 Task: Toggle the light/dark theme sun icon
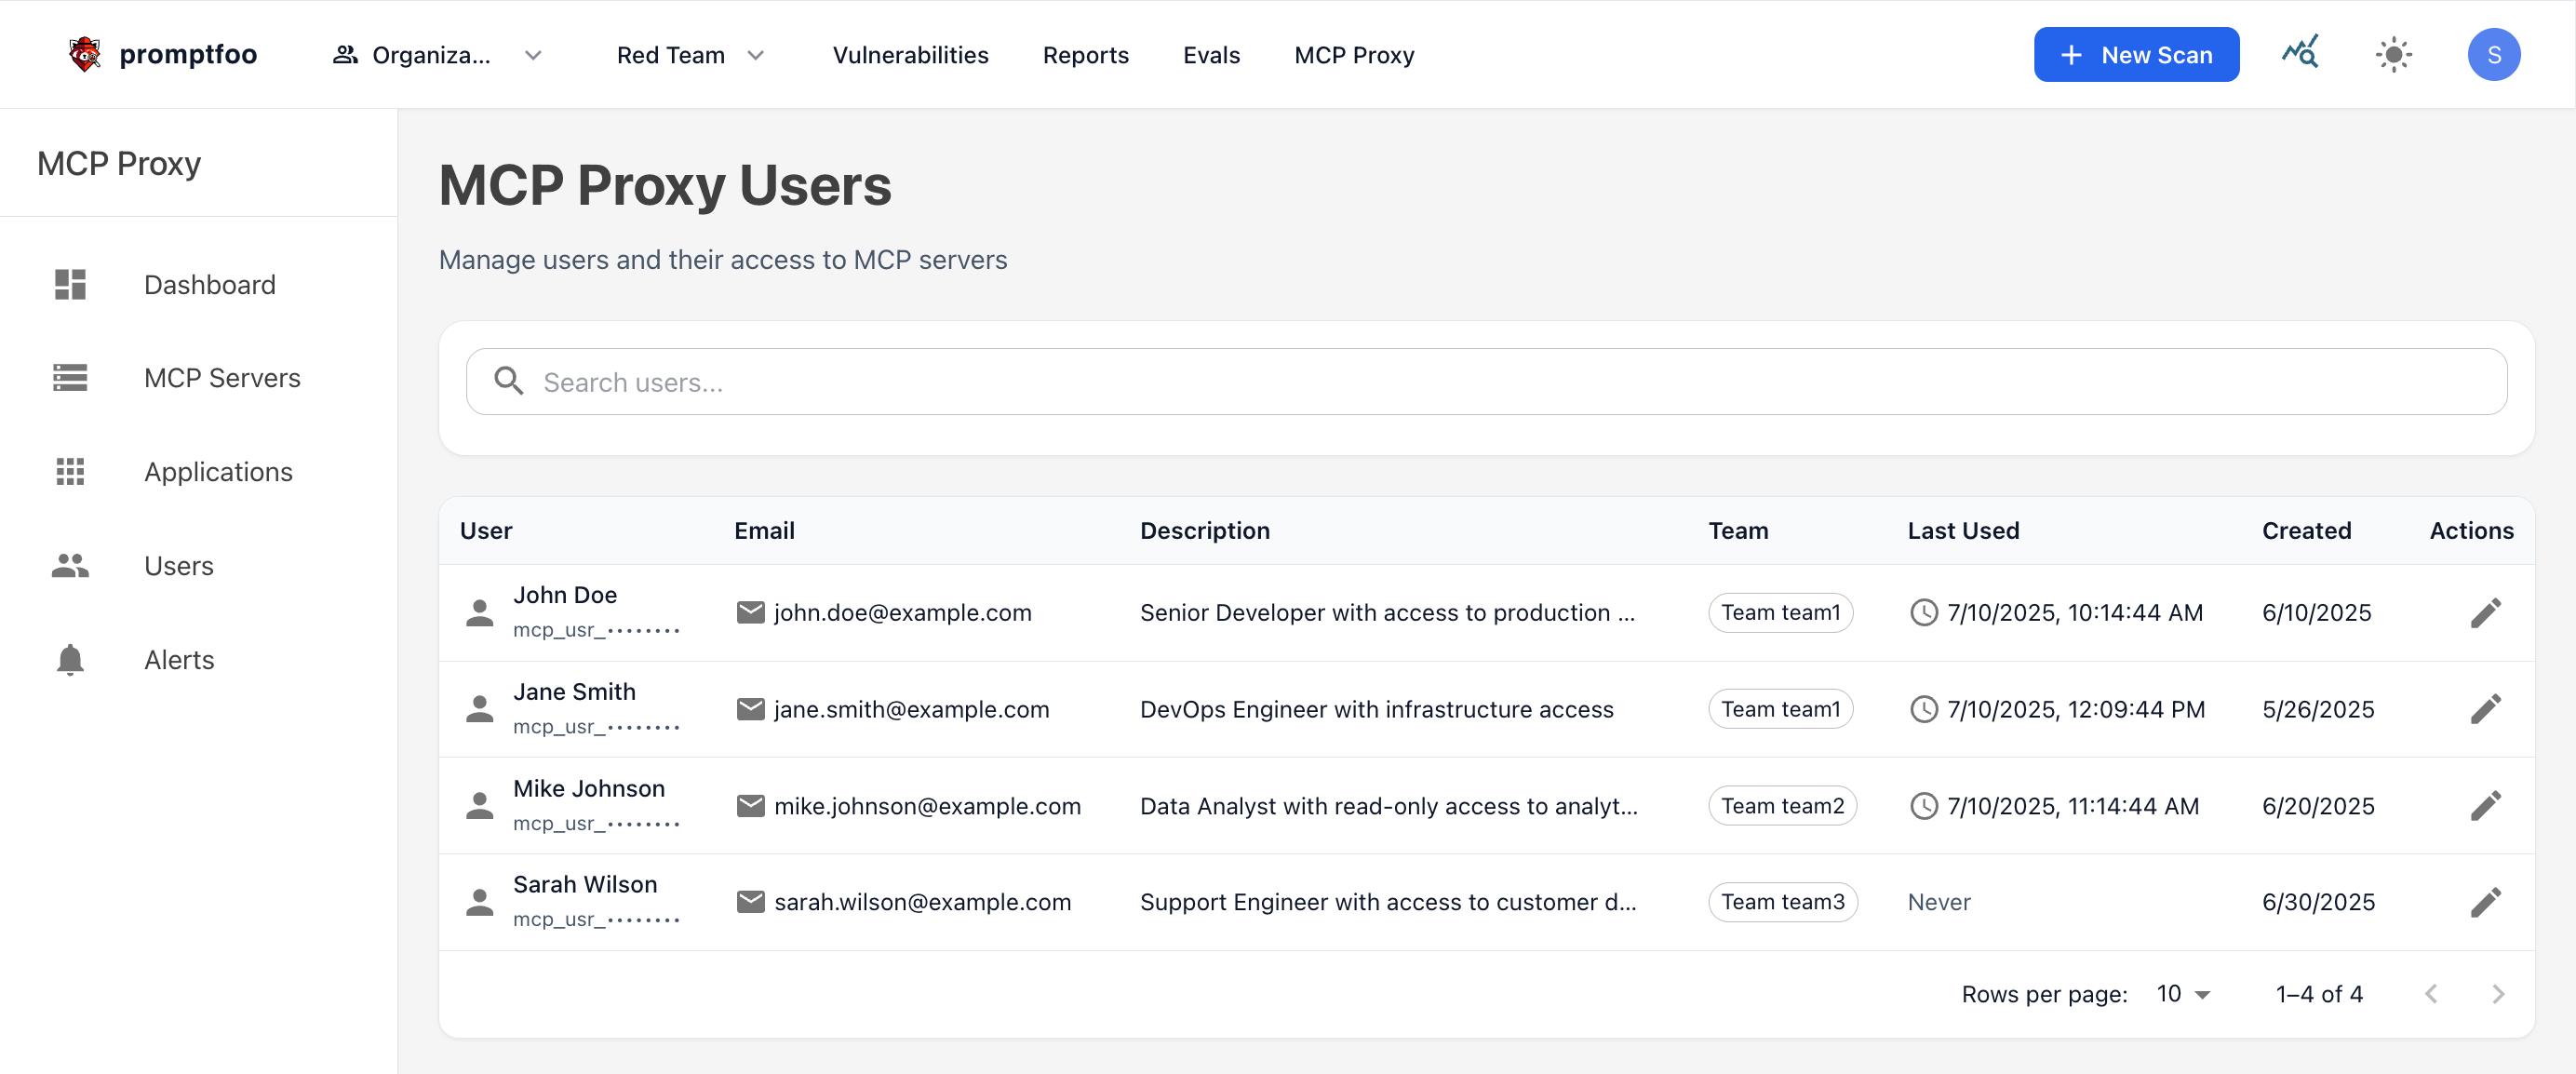[x=2394, y=54]
